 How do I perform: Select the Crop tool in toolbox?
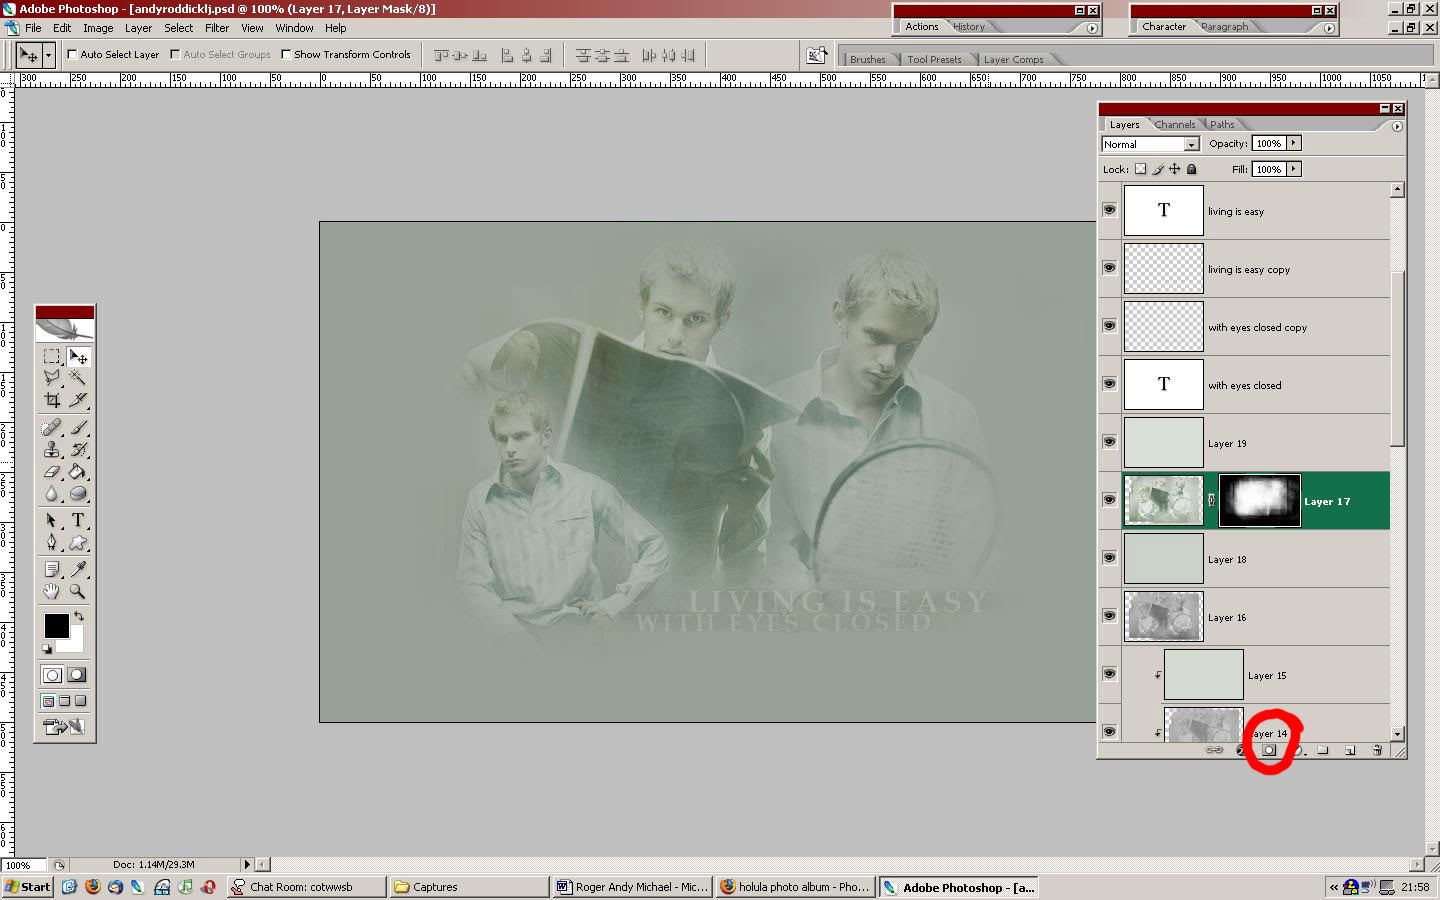[x=52, y=400]
